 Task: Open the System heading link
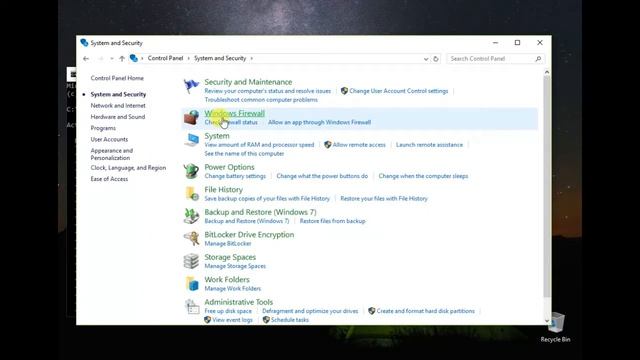pos(217,136)
